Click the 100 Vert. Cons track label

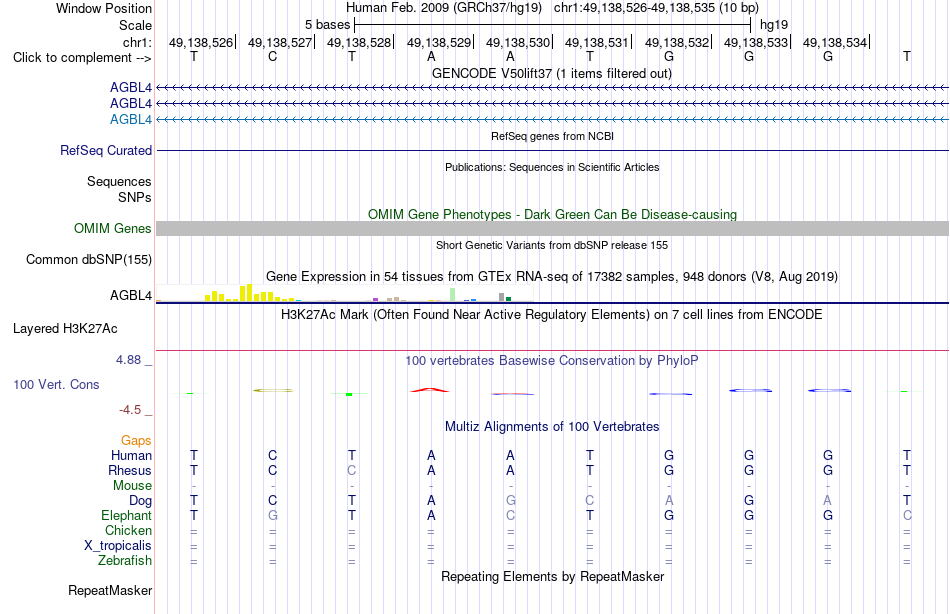pyautogui.click(x=56, y=384)
